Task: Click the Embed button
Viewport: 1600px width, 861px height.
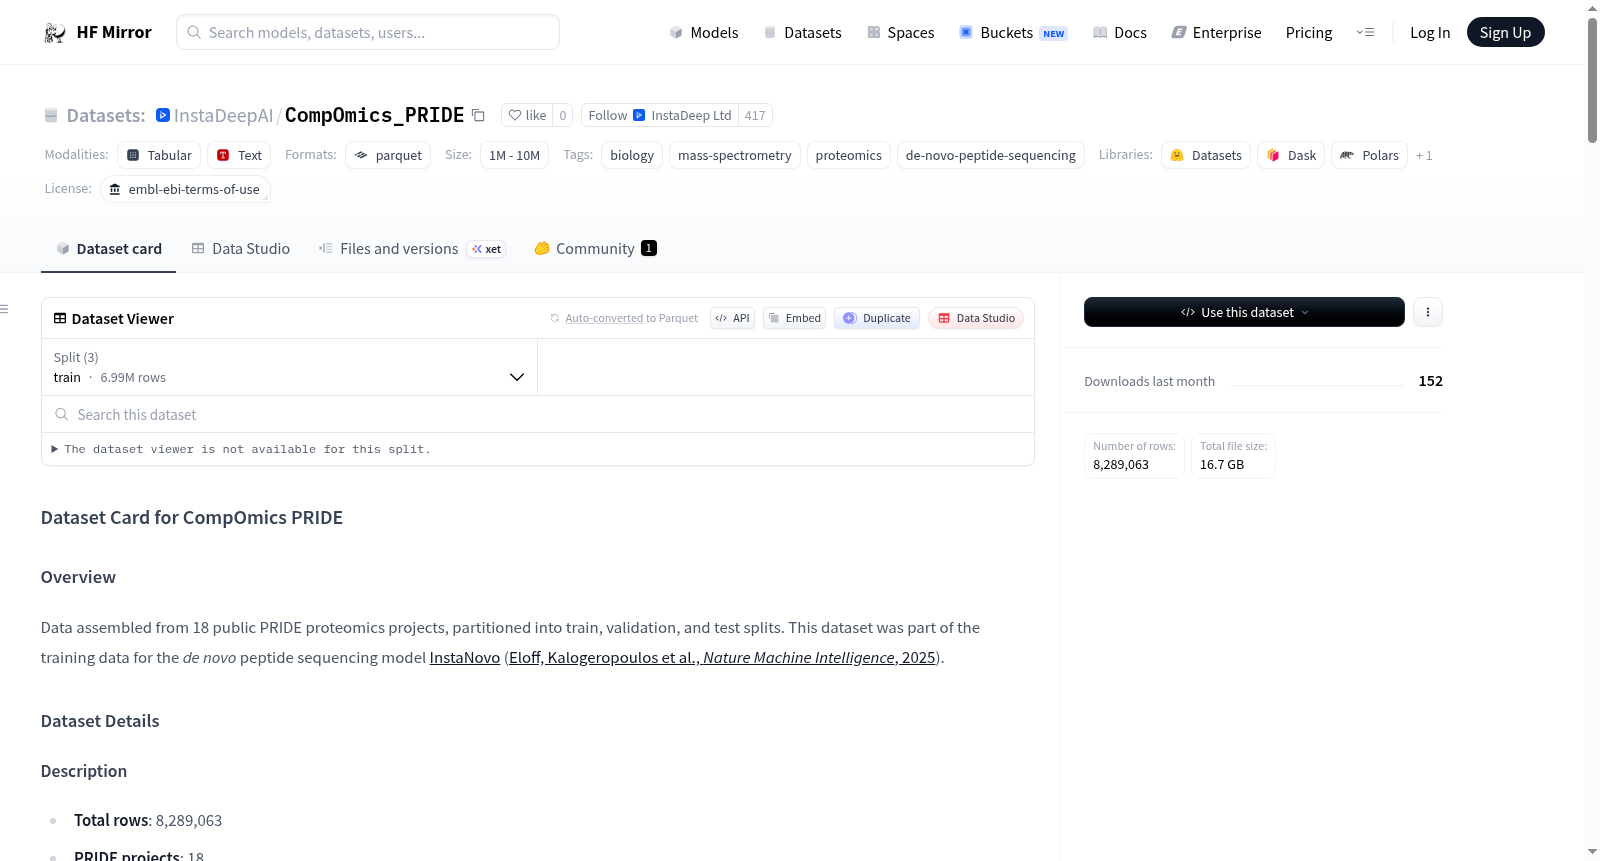Action: click(x=795, y=318)
